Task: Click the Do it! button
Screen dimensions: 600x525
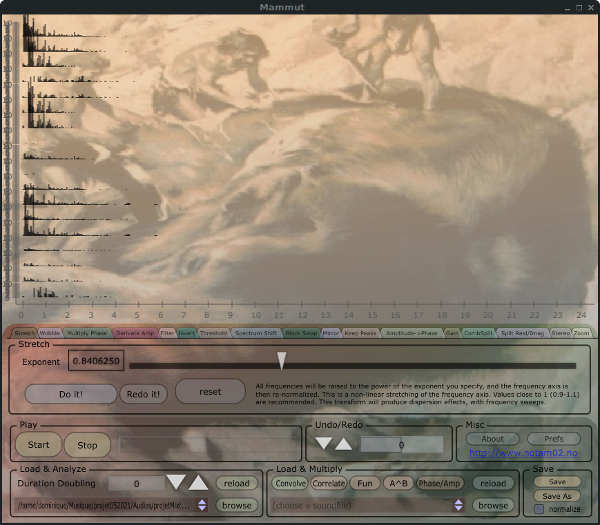Action: click(x=71, y=394)
